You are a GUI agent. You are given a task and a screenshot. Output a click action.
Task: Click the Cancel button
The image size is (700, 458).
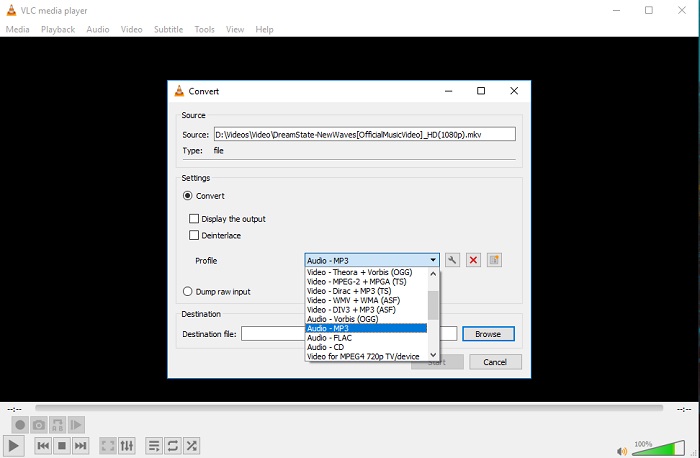[495, 362]
